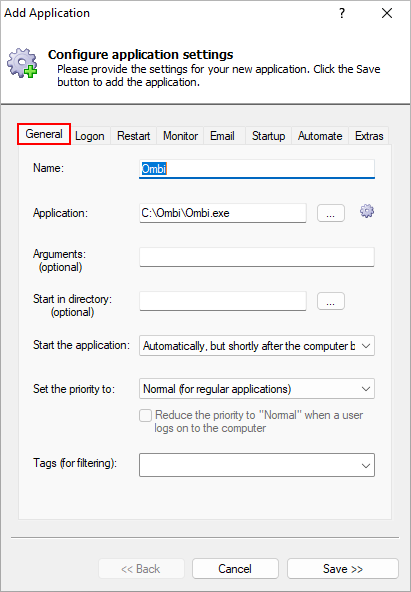
Task: Switch to the Logon tab
Action: 90,136
